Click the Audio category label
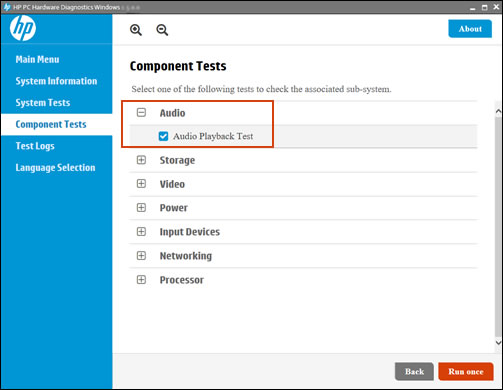Viewport: 503px width, 390px height. pos(172,113)
